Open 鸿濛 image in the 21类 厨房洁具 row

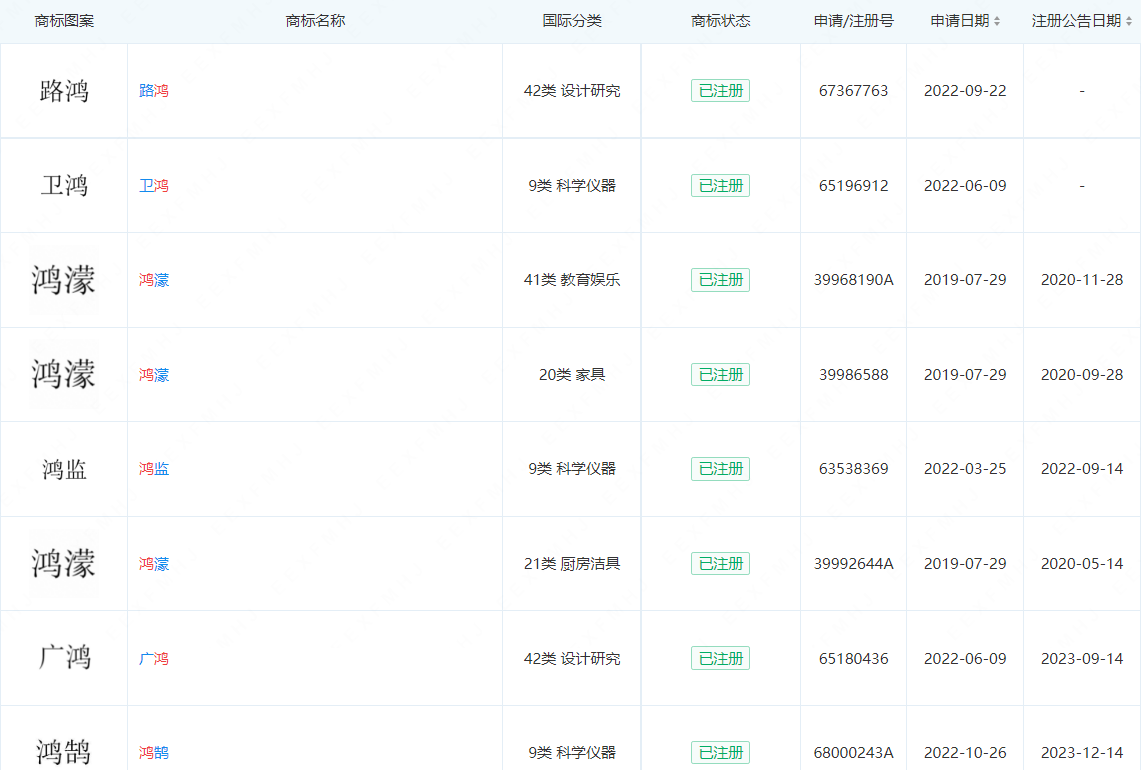pos(63,564)
